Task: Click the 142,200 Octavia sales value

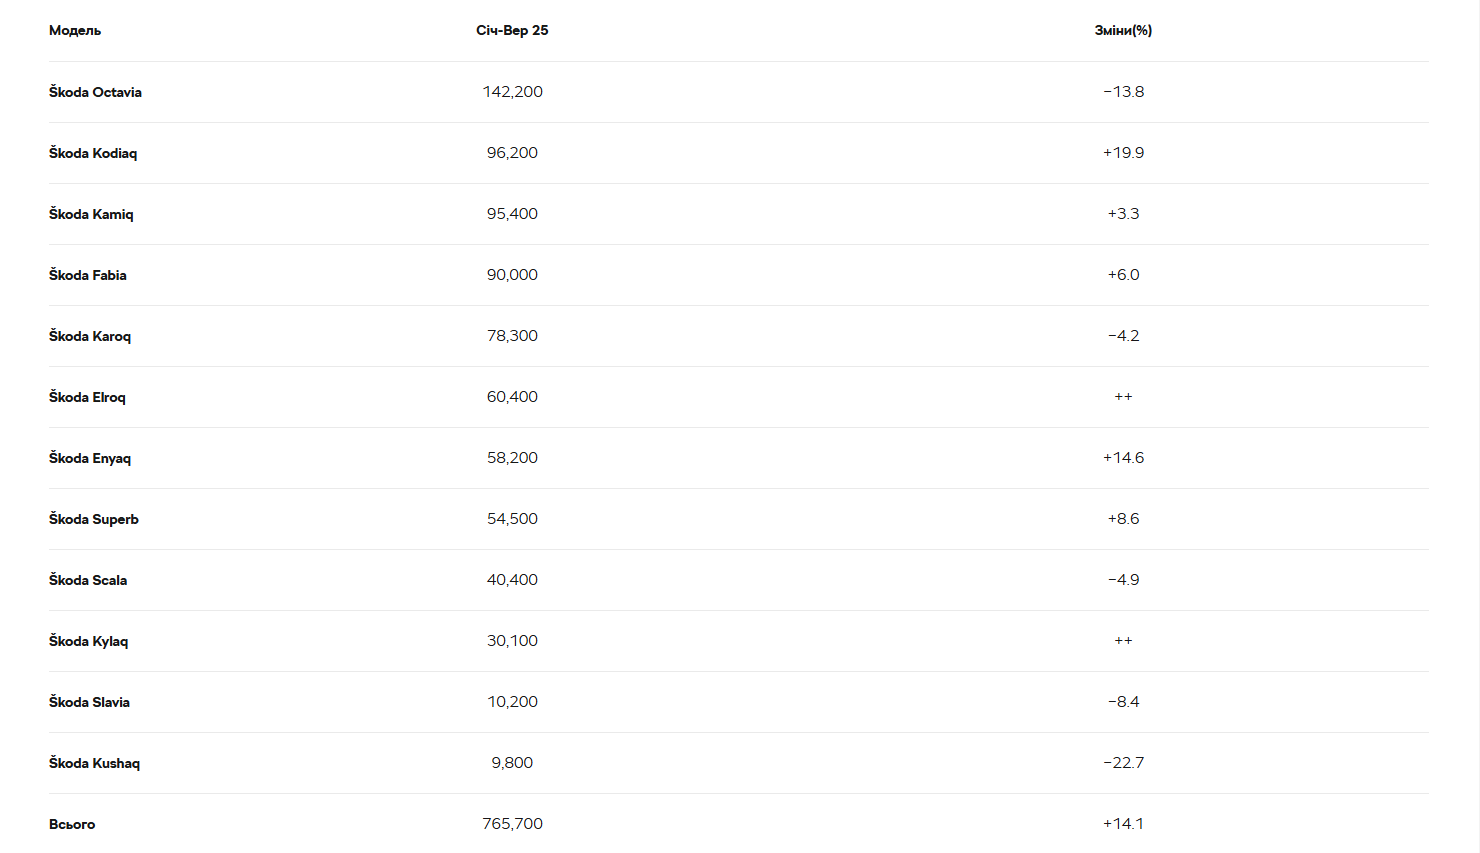Action: pyautogui.click(x=512, y=92)
